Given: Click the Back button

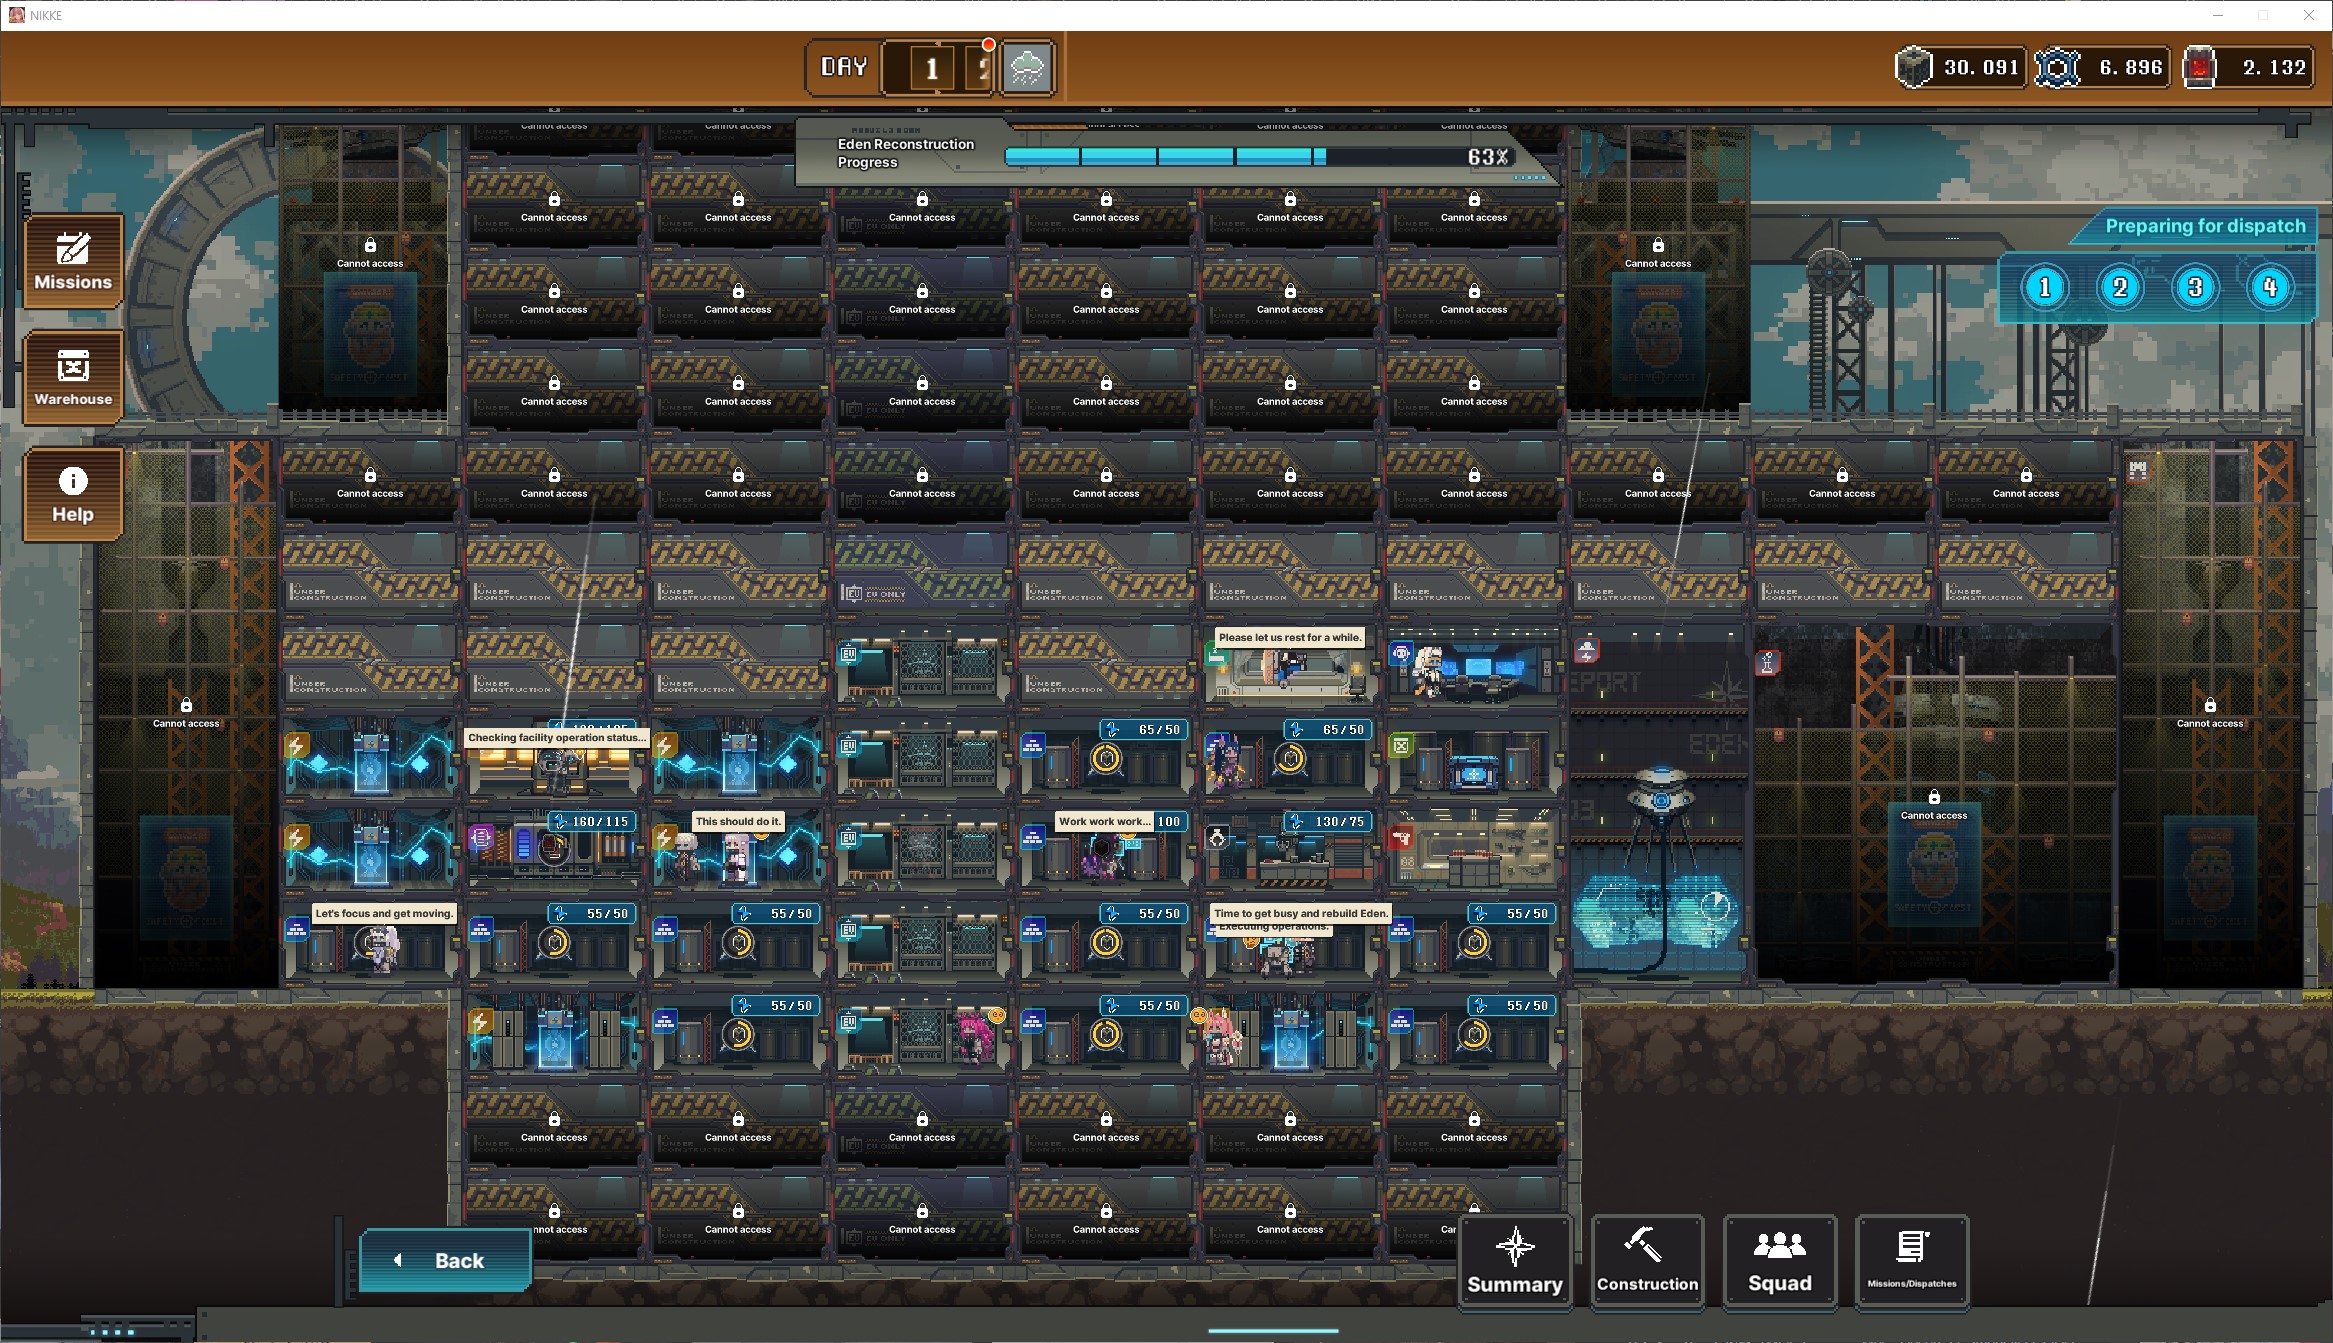Looking at the screenshot, I should click(446, 1260).
